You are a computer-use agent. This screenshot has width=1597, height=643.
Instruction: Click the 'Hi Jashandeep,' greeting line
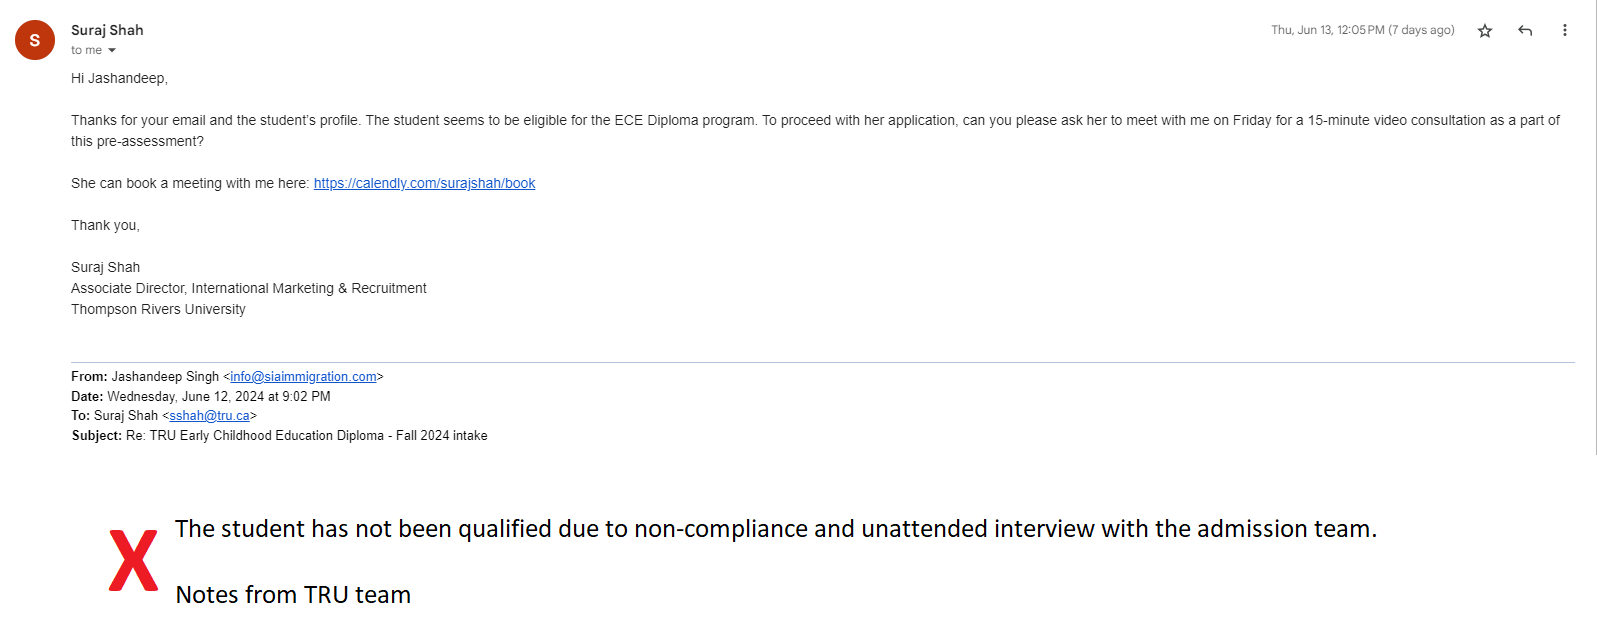(x=119, y=78)
